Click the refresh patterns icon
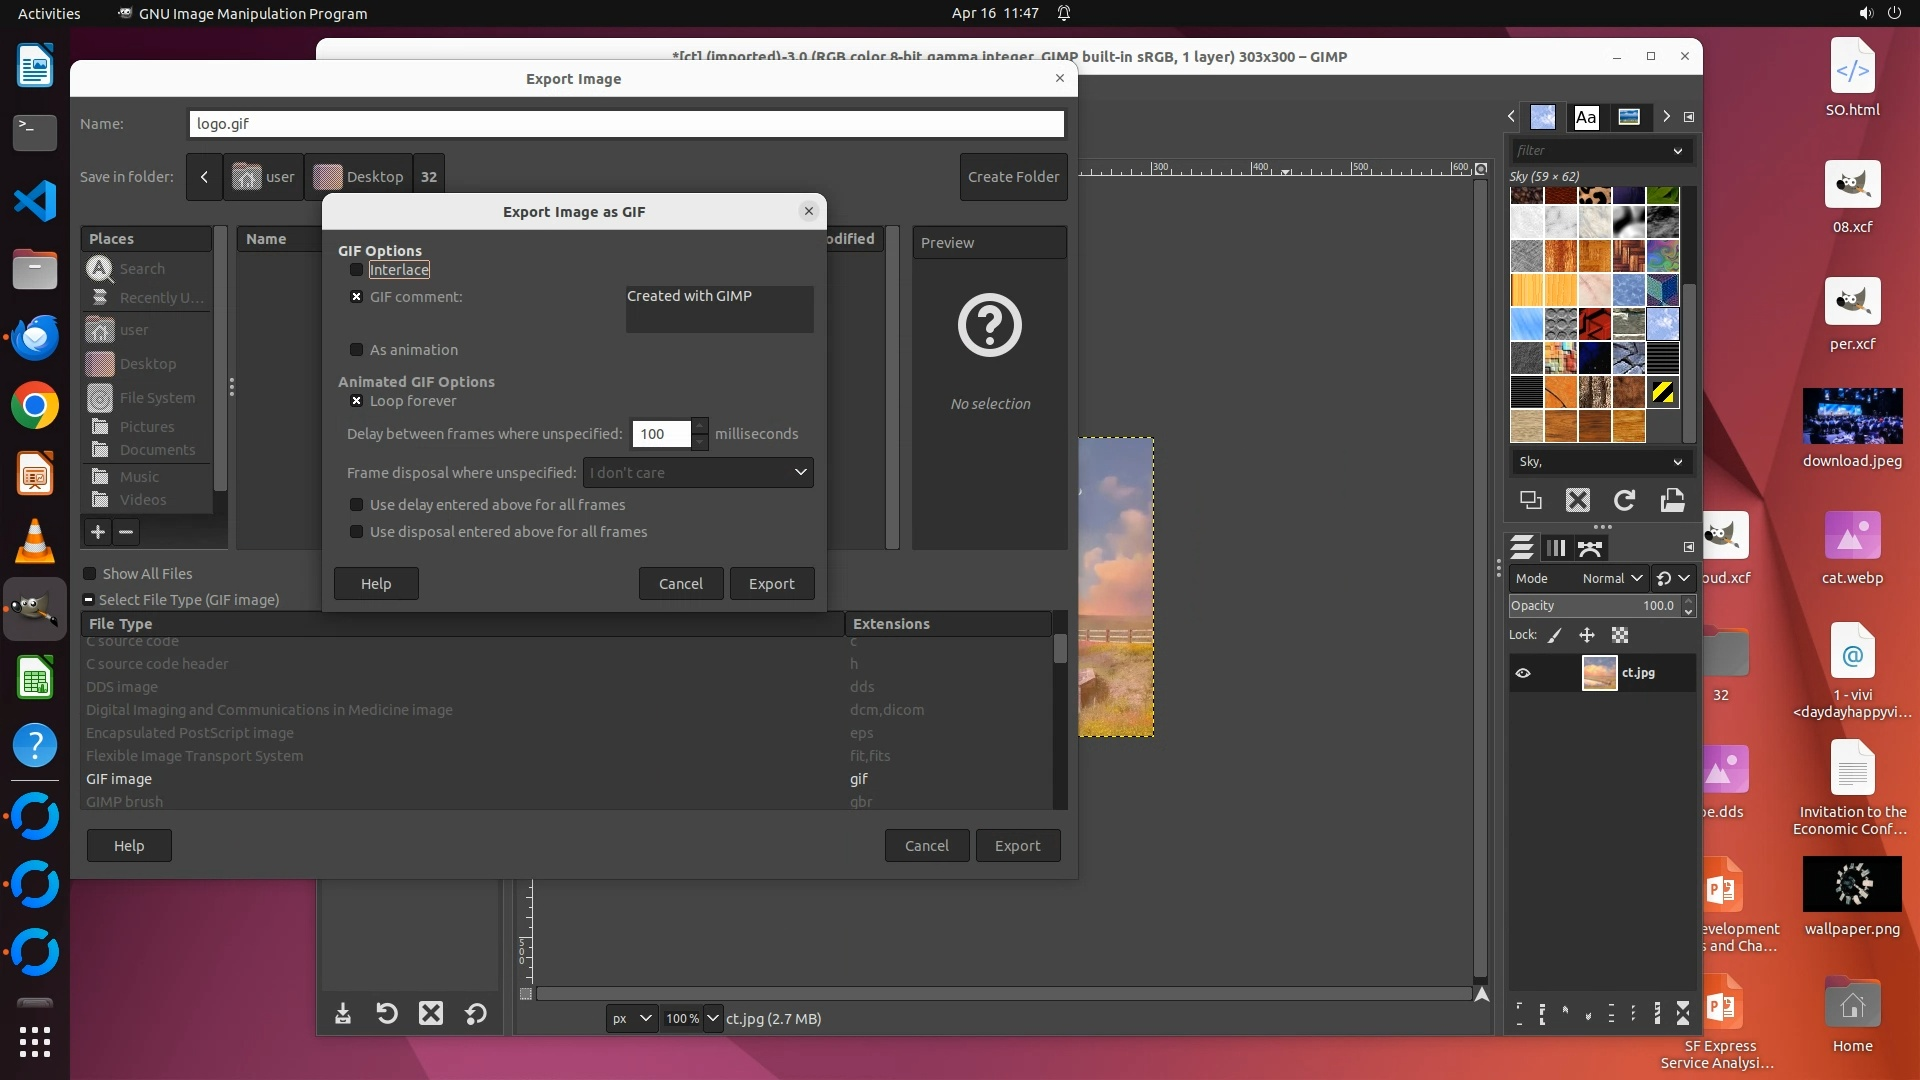 1625,500
